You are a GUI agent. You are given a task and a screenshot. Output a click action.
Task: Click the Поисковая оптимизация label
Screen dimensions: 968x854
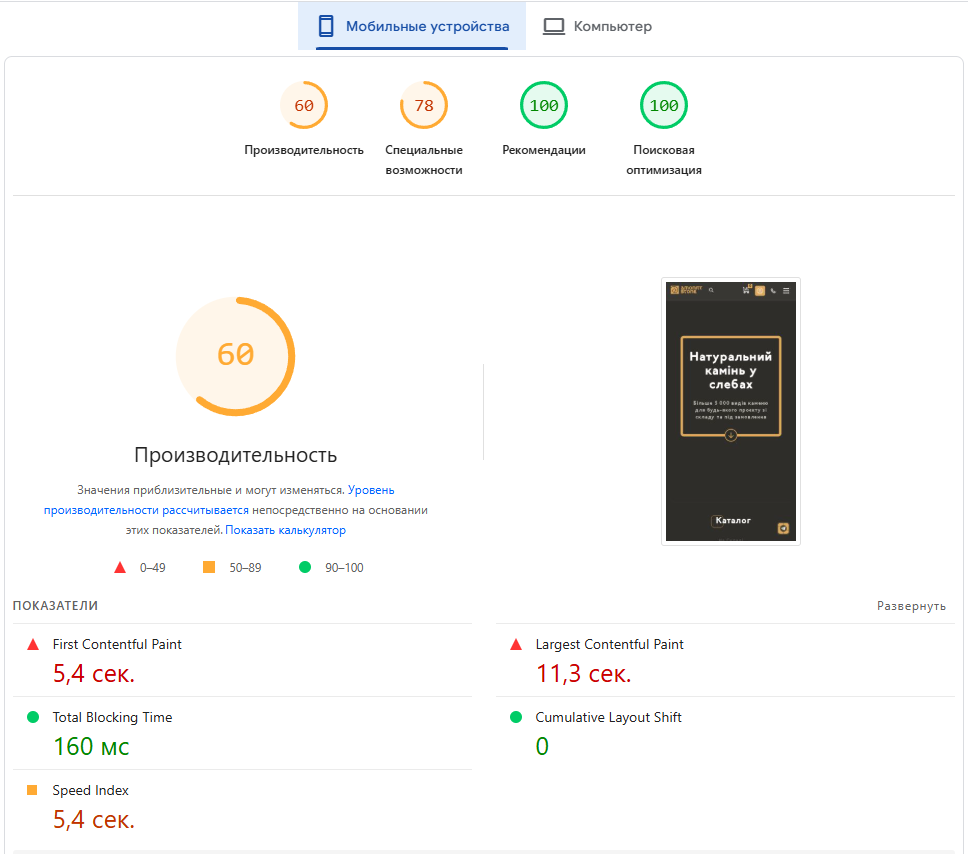[x=664, y=160]
